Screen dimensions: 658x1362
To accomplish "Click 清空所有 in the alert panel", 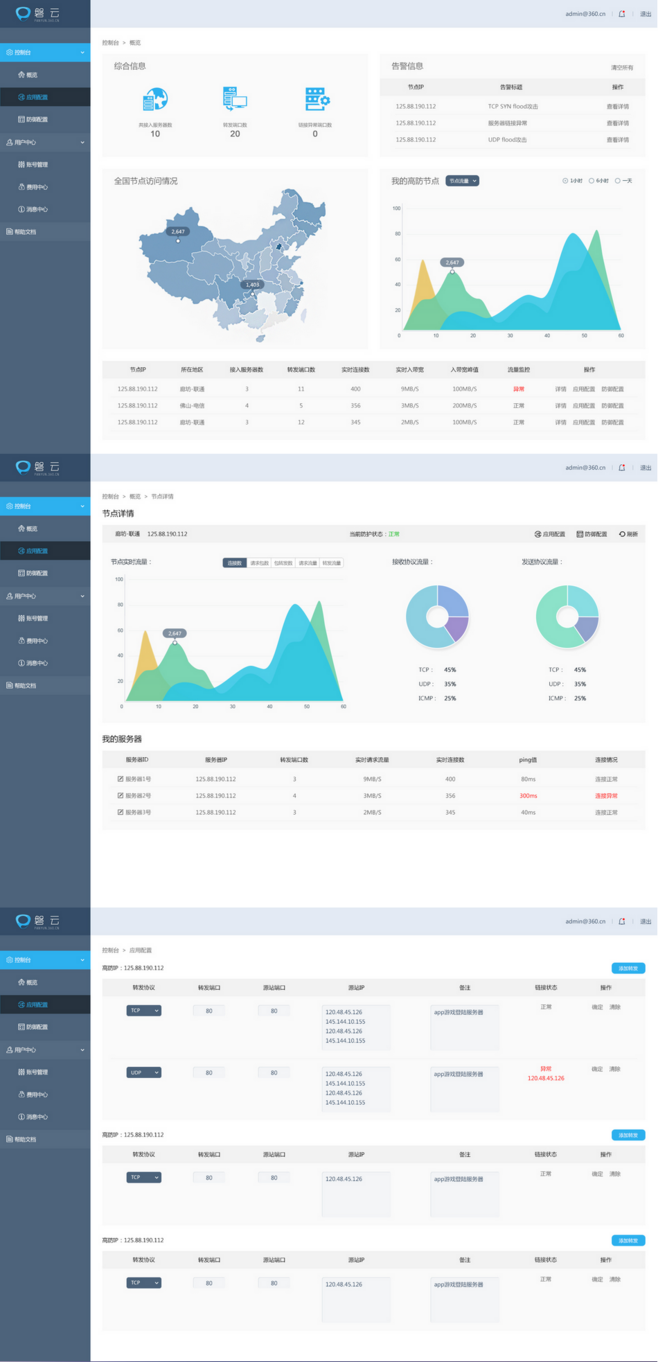I will click(622, 68).
